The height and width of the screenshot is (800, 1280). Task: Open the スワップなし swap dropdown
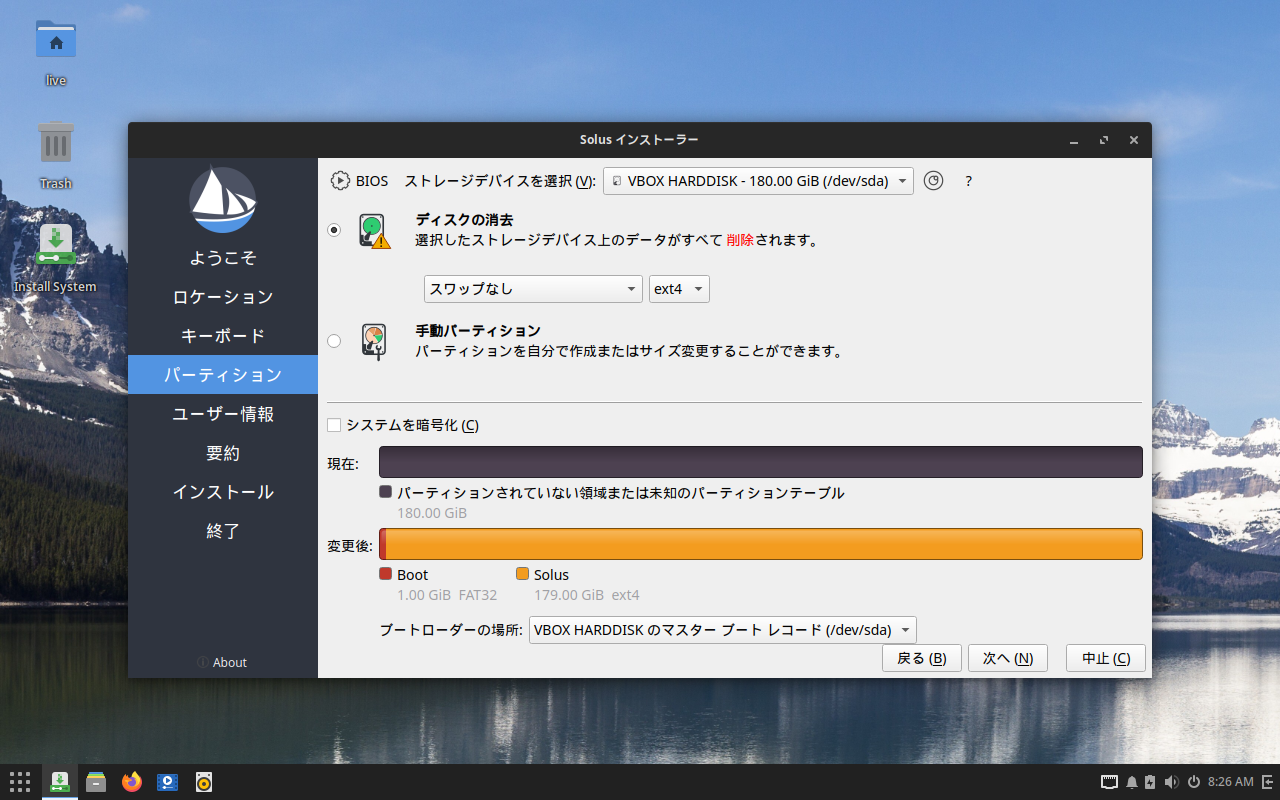tap(533, 289)
